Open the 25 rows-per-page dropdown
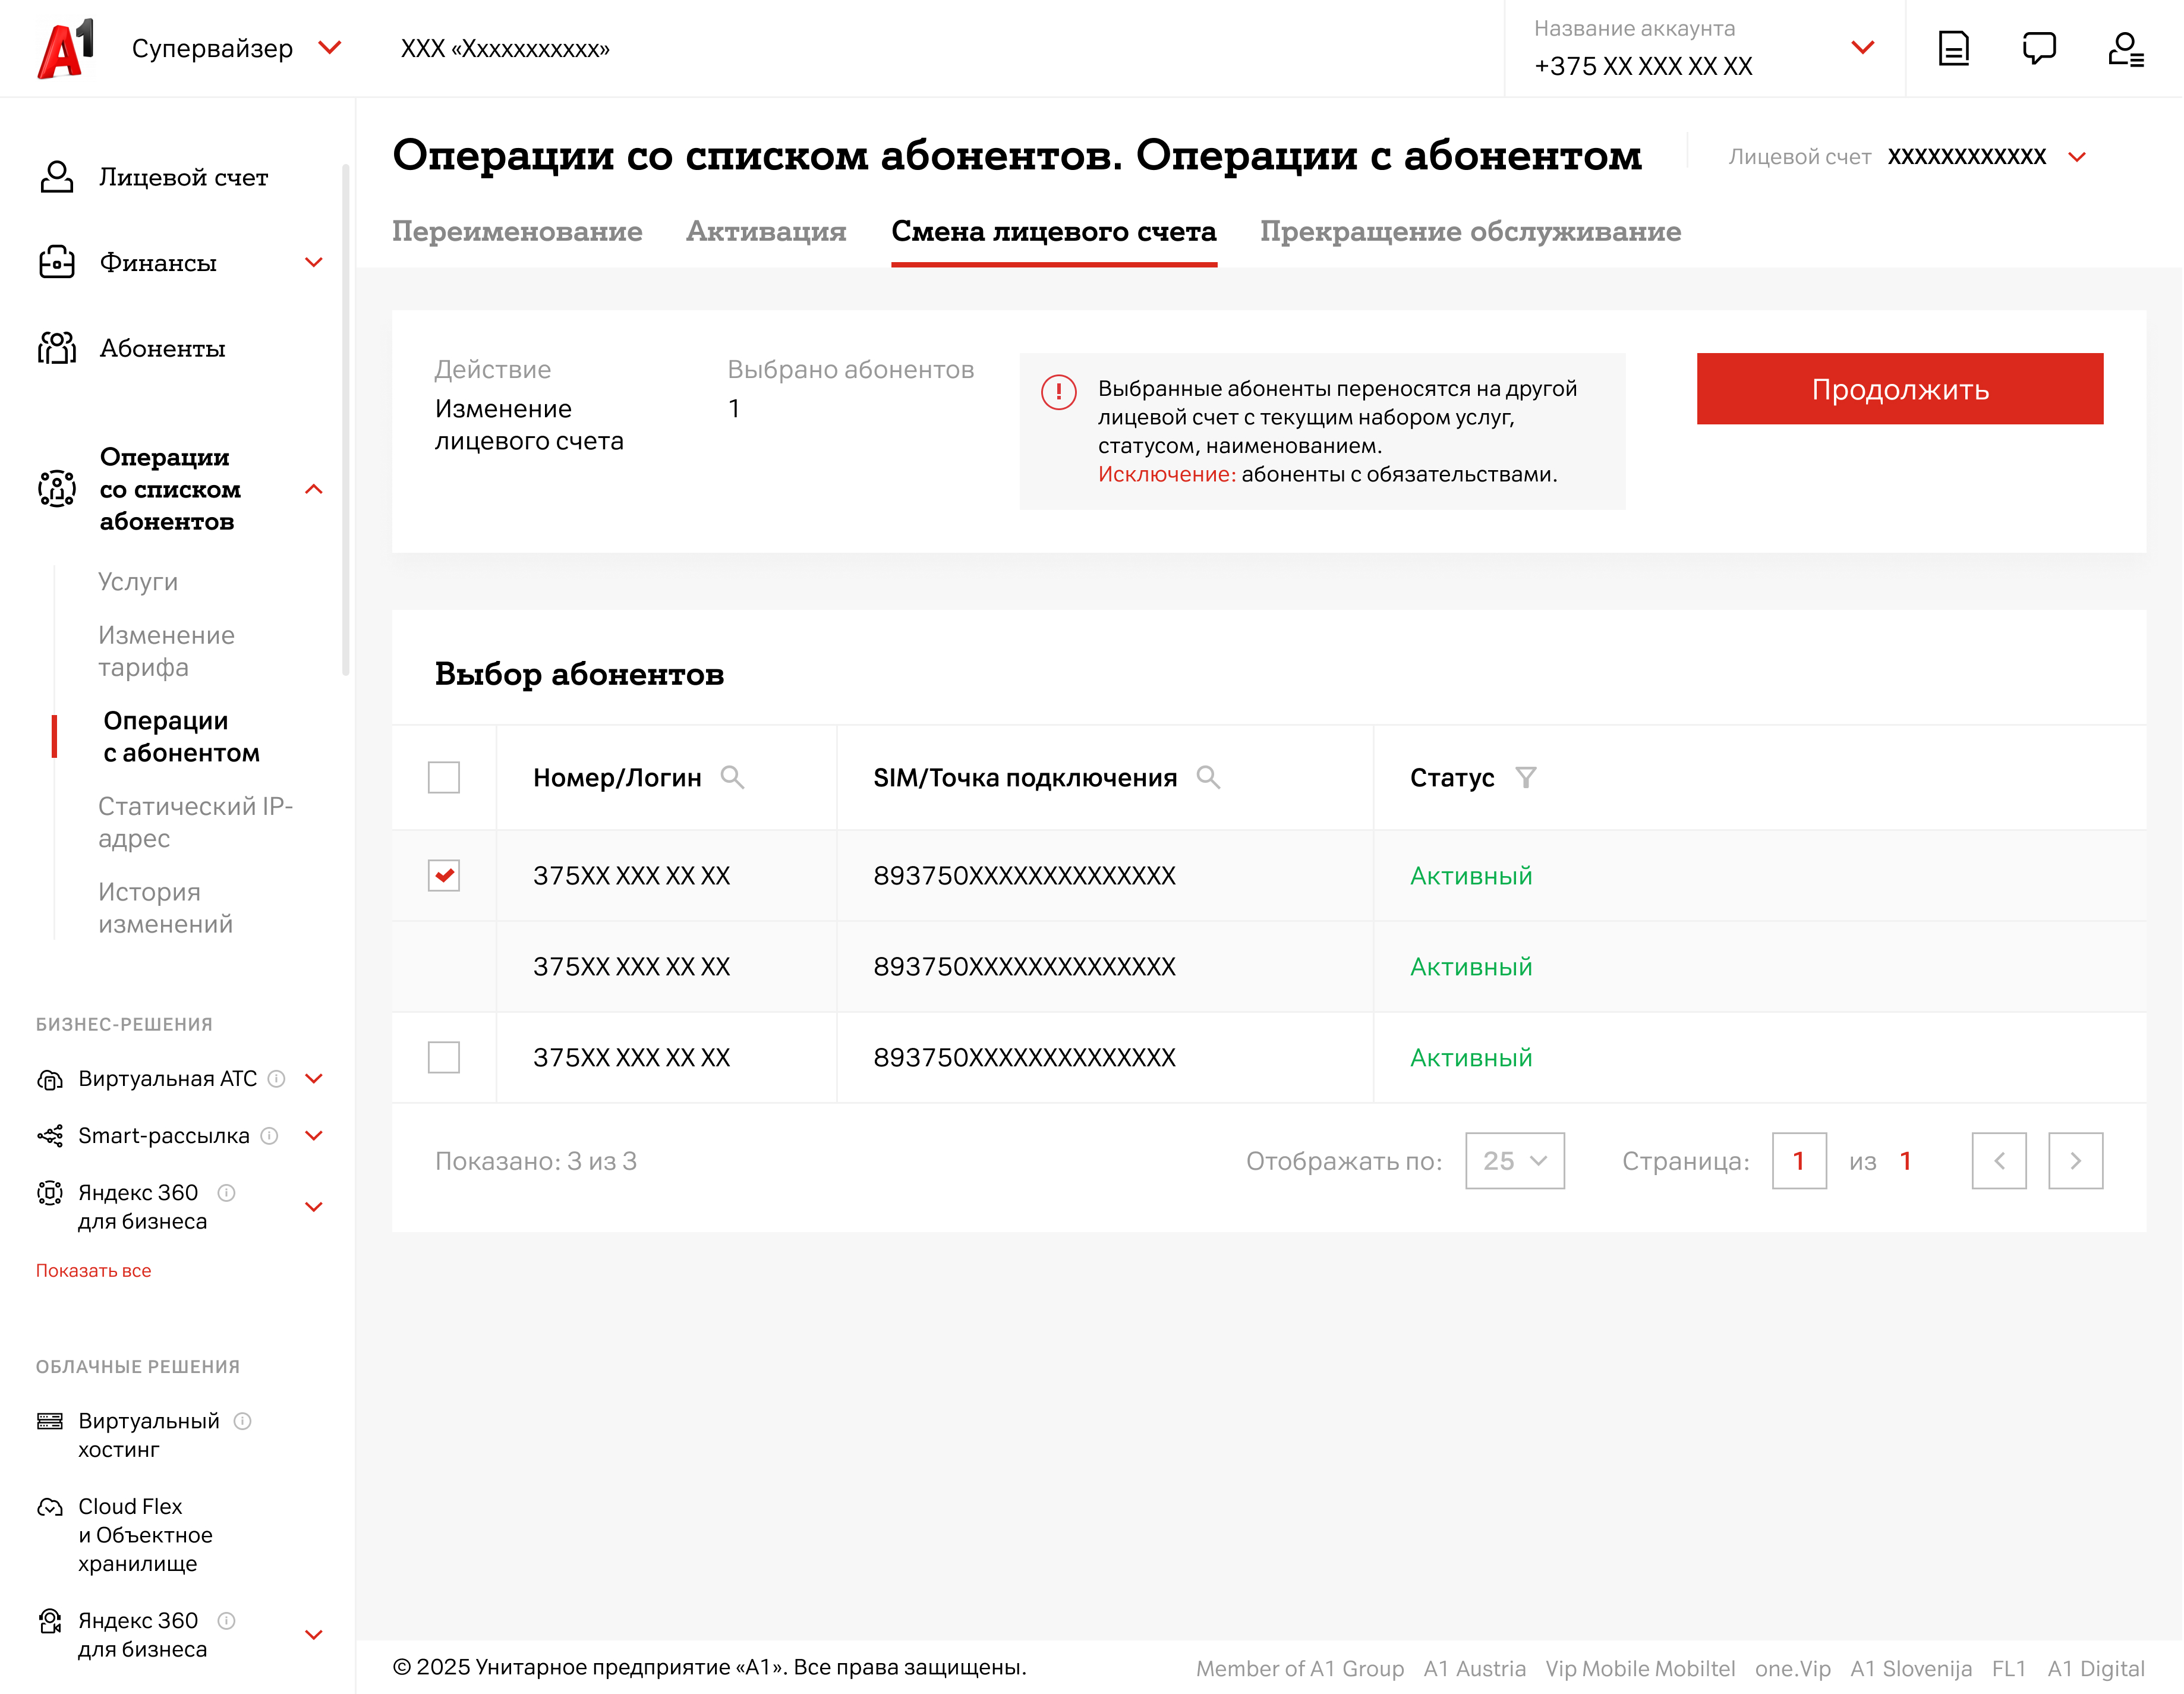This screenshot has width=2184, height=1694. (x=1514, y=1160)
